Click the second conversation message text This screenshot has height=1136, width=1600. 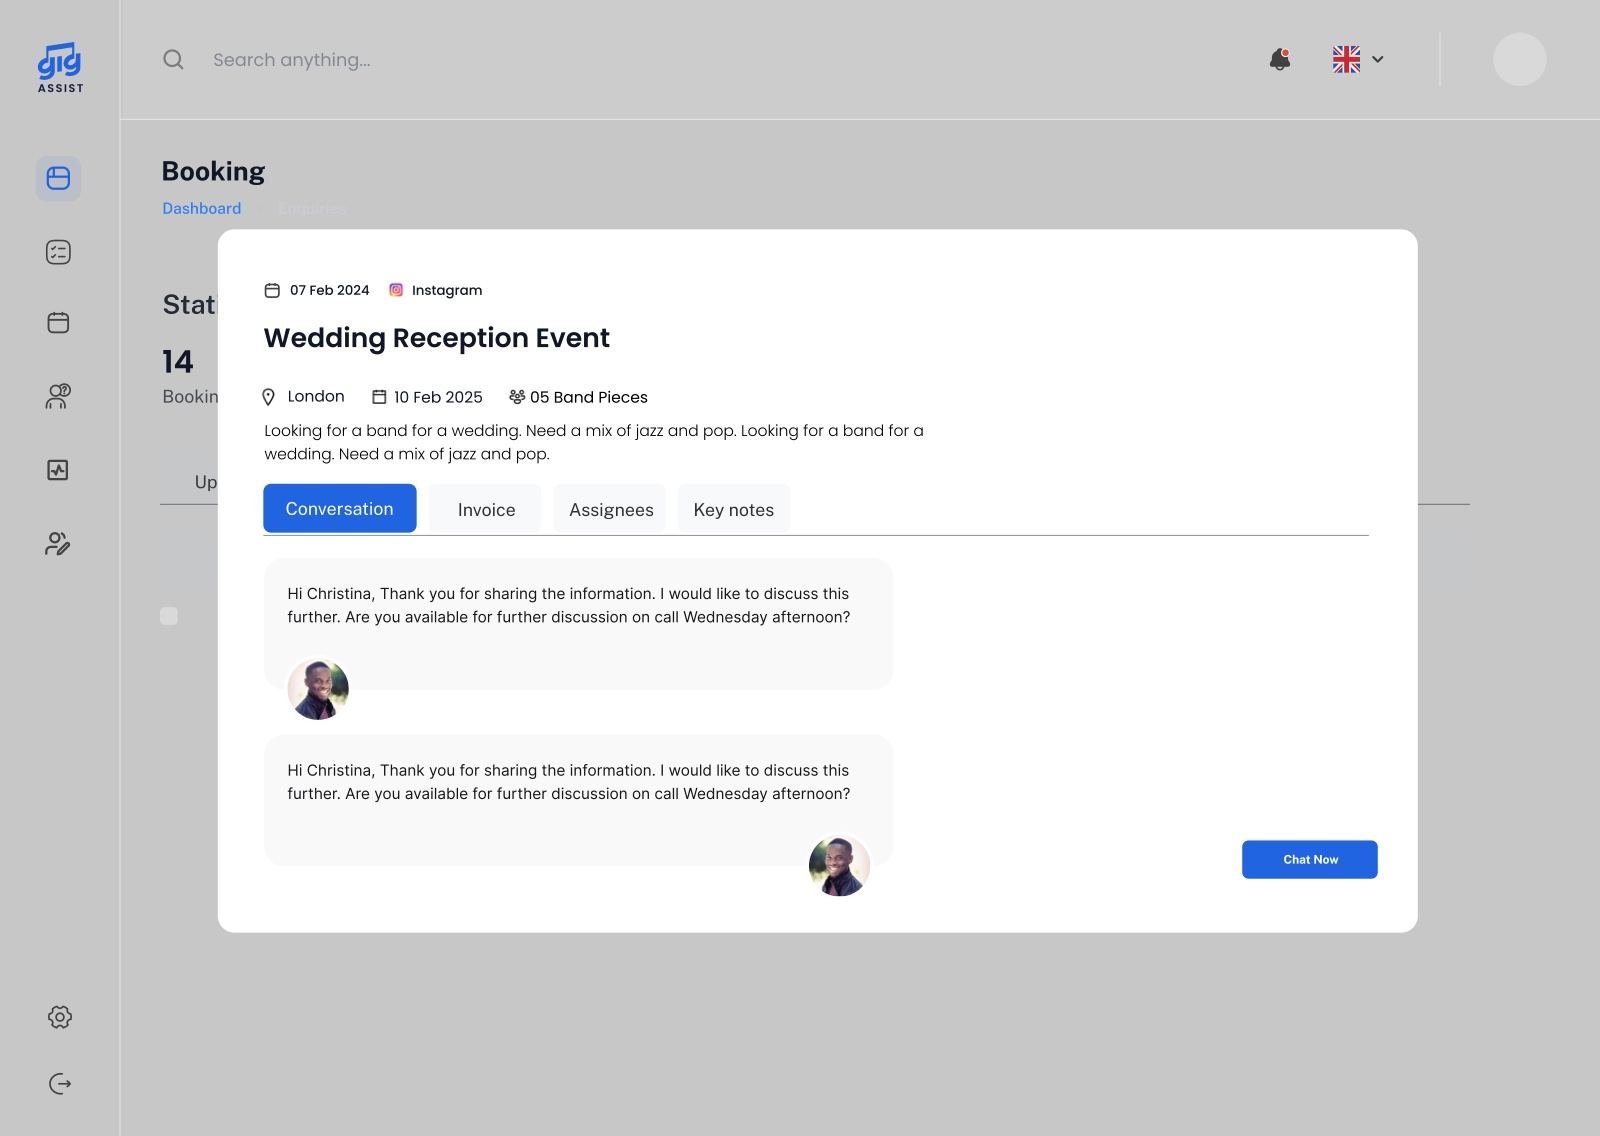tap(569, 782)
